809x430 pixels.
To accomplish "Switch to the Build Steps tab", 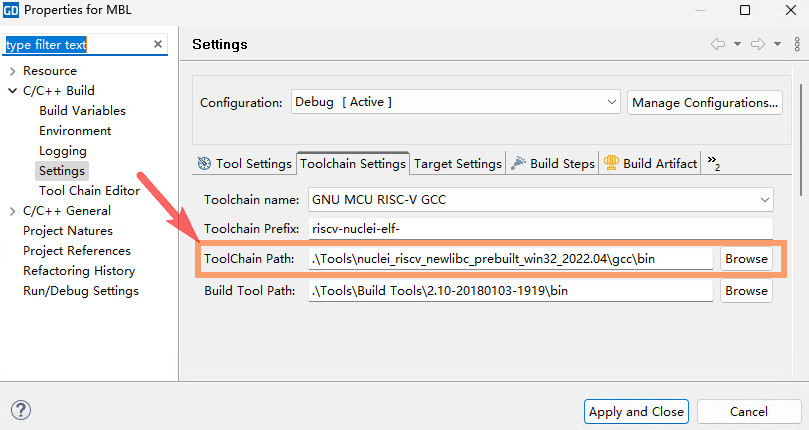I will point(553,163).
